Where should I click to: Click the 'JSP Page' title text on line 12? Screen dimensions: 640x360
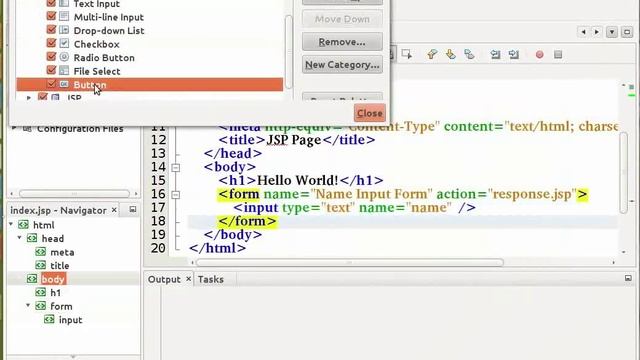294,140
